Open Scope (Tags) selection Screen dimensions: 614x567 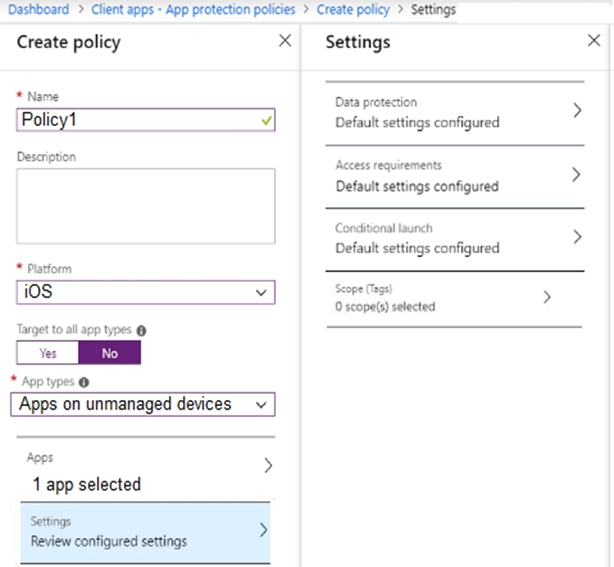(455, 297)
